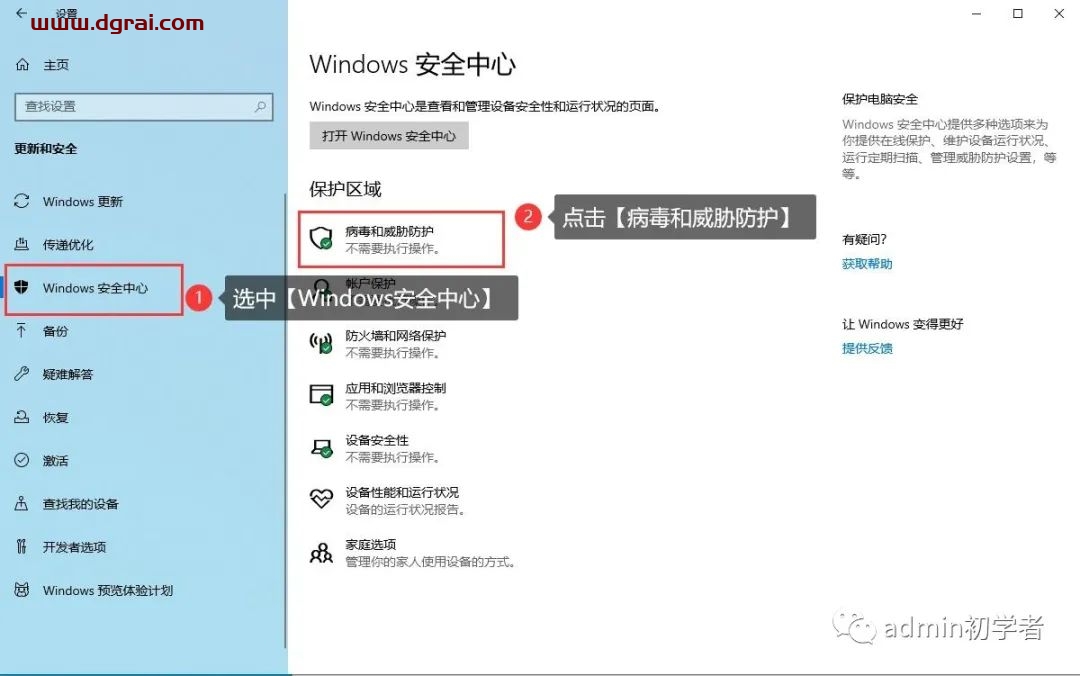This screenshot has width=1080, height=676.
Task: Click the 备份 upload arrow icon
Action: pos(21,331)
